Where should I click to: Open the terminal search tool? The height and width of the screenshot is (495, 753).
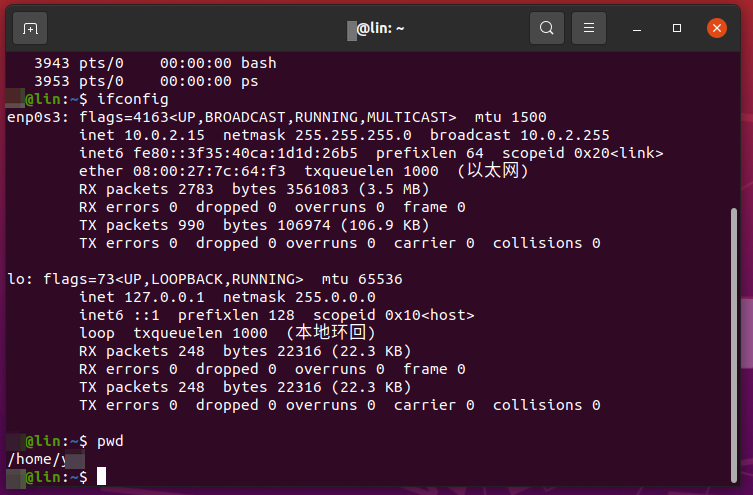point(547,28)
